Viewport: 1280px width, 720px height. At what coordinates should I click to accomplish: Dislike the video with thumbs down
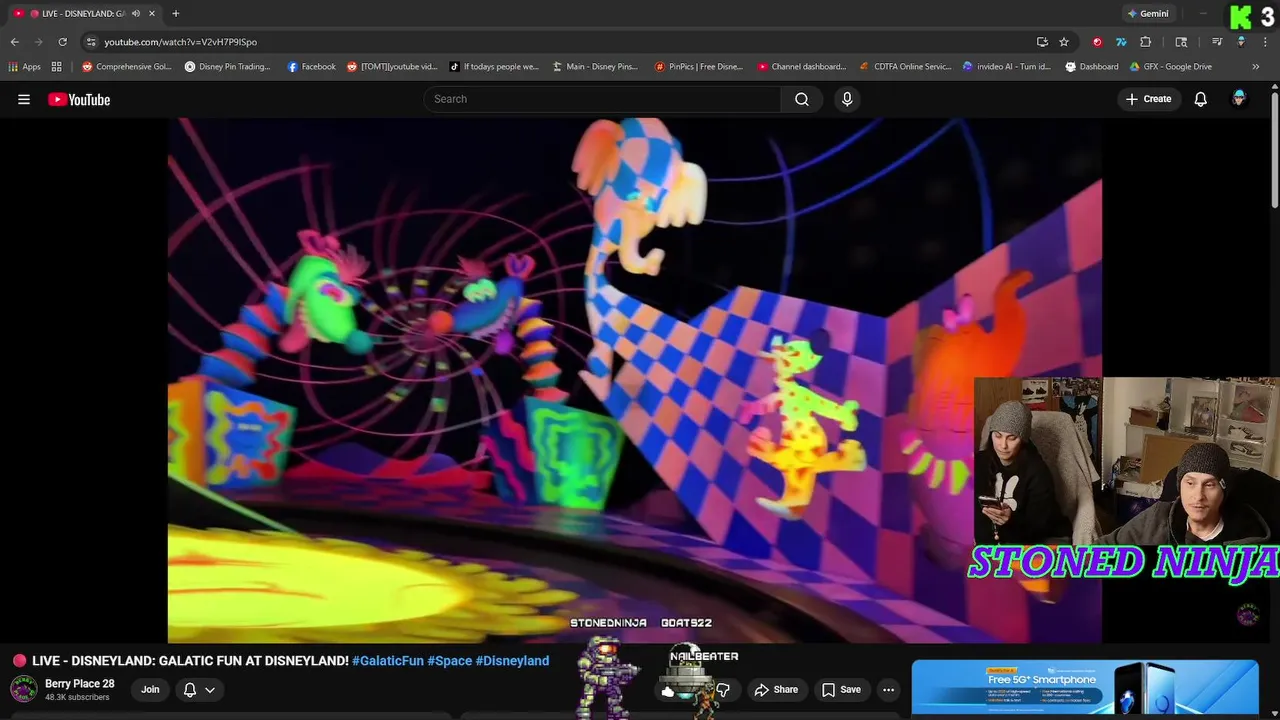click(x=723, y=689)
